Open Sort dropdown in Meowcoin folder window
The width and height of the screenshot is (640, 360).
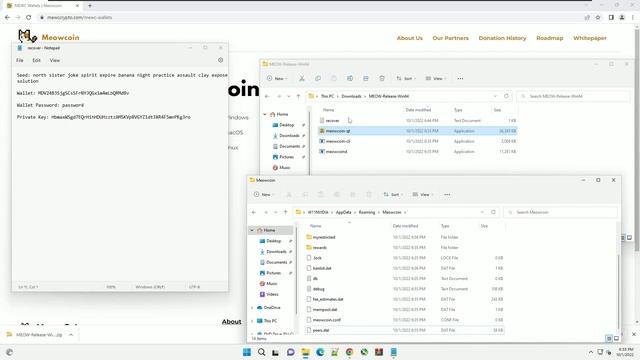pyautogui.click(x=393, y=195)
